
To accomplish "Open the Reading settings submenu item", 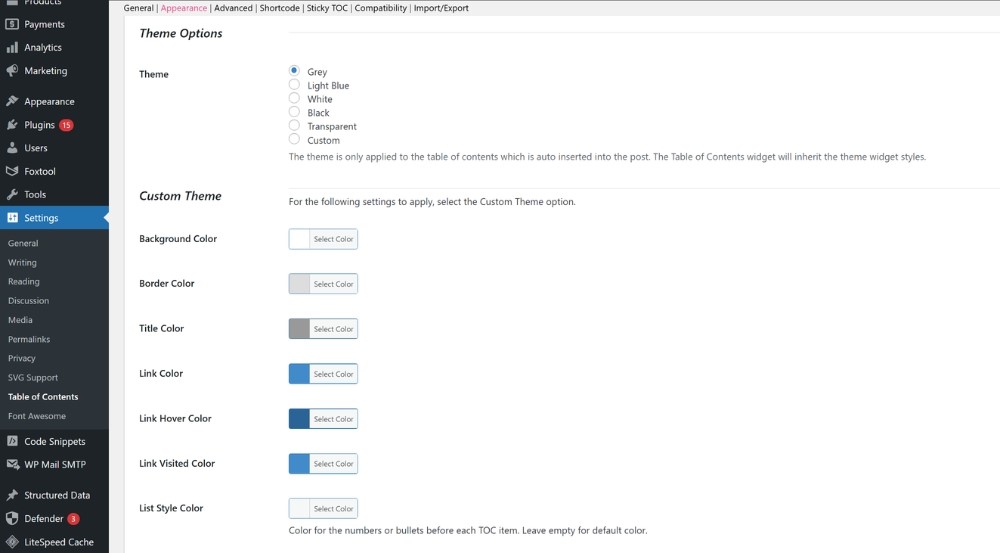I will click(x=24, y=281).
